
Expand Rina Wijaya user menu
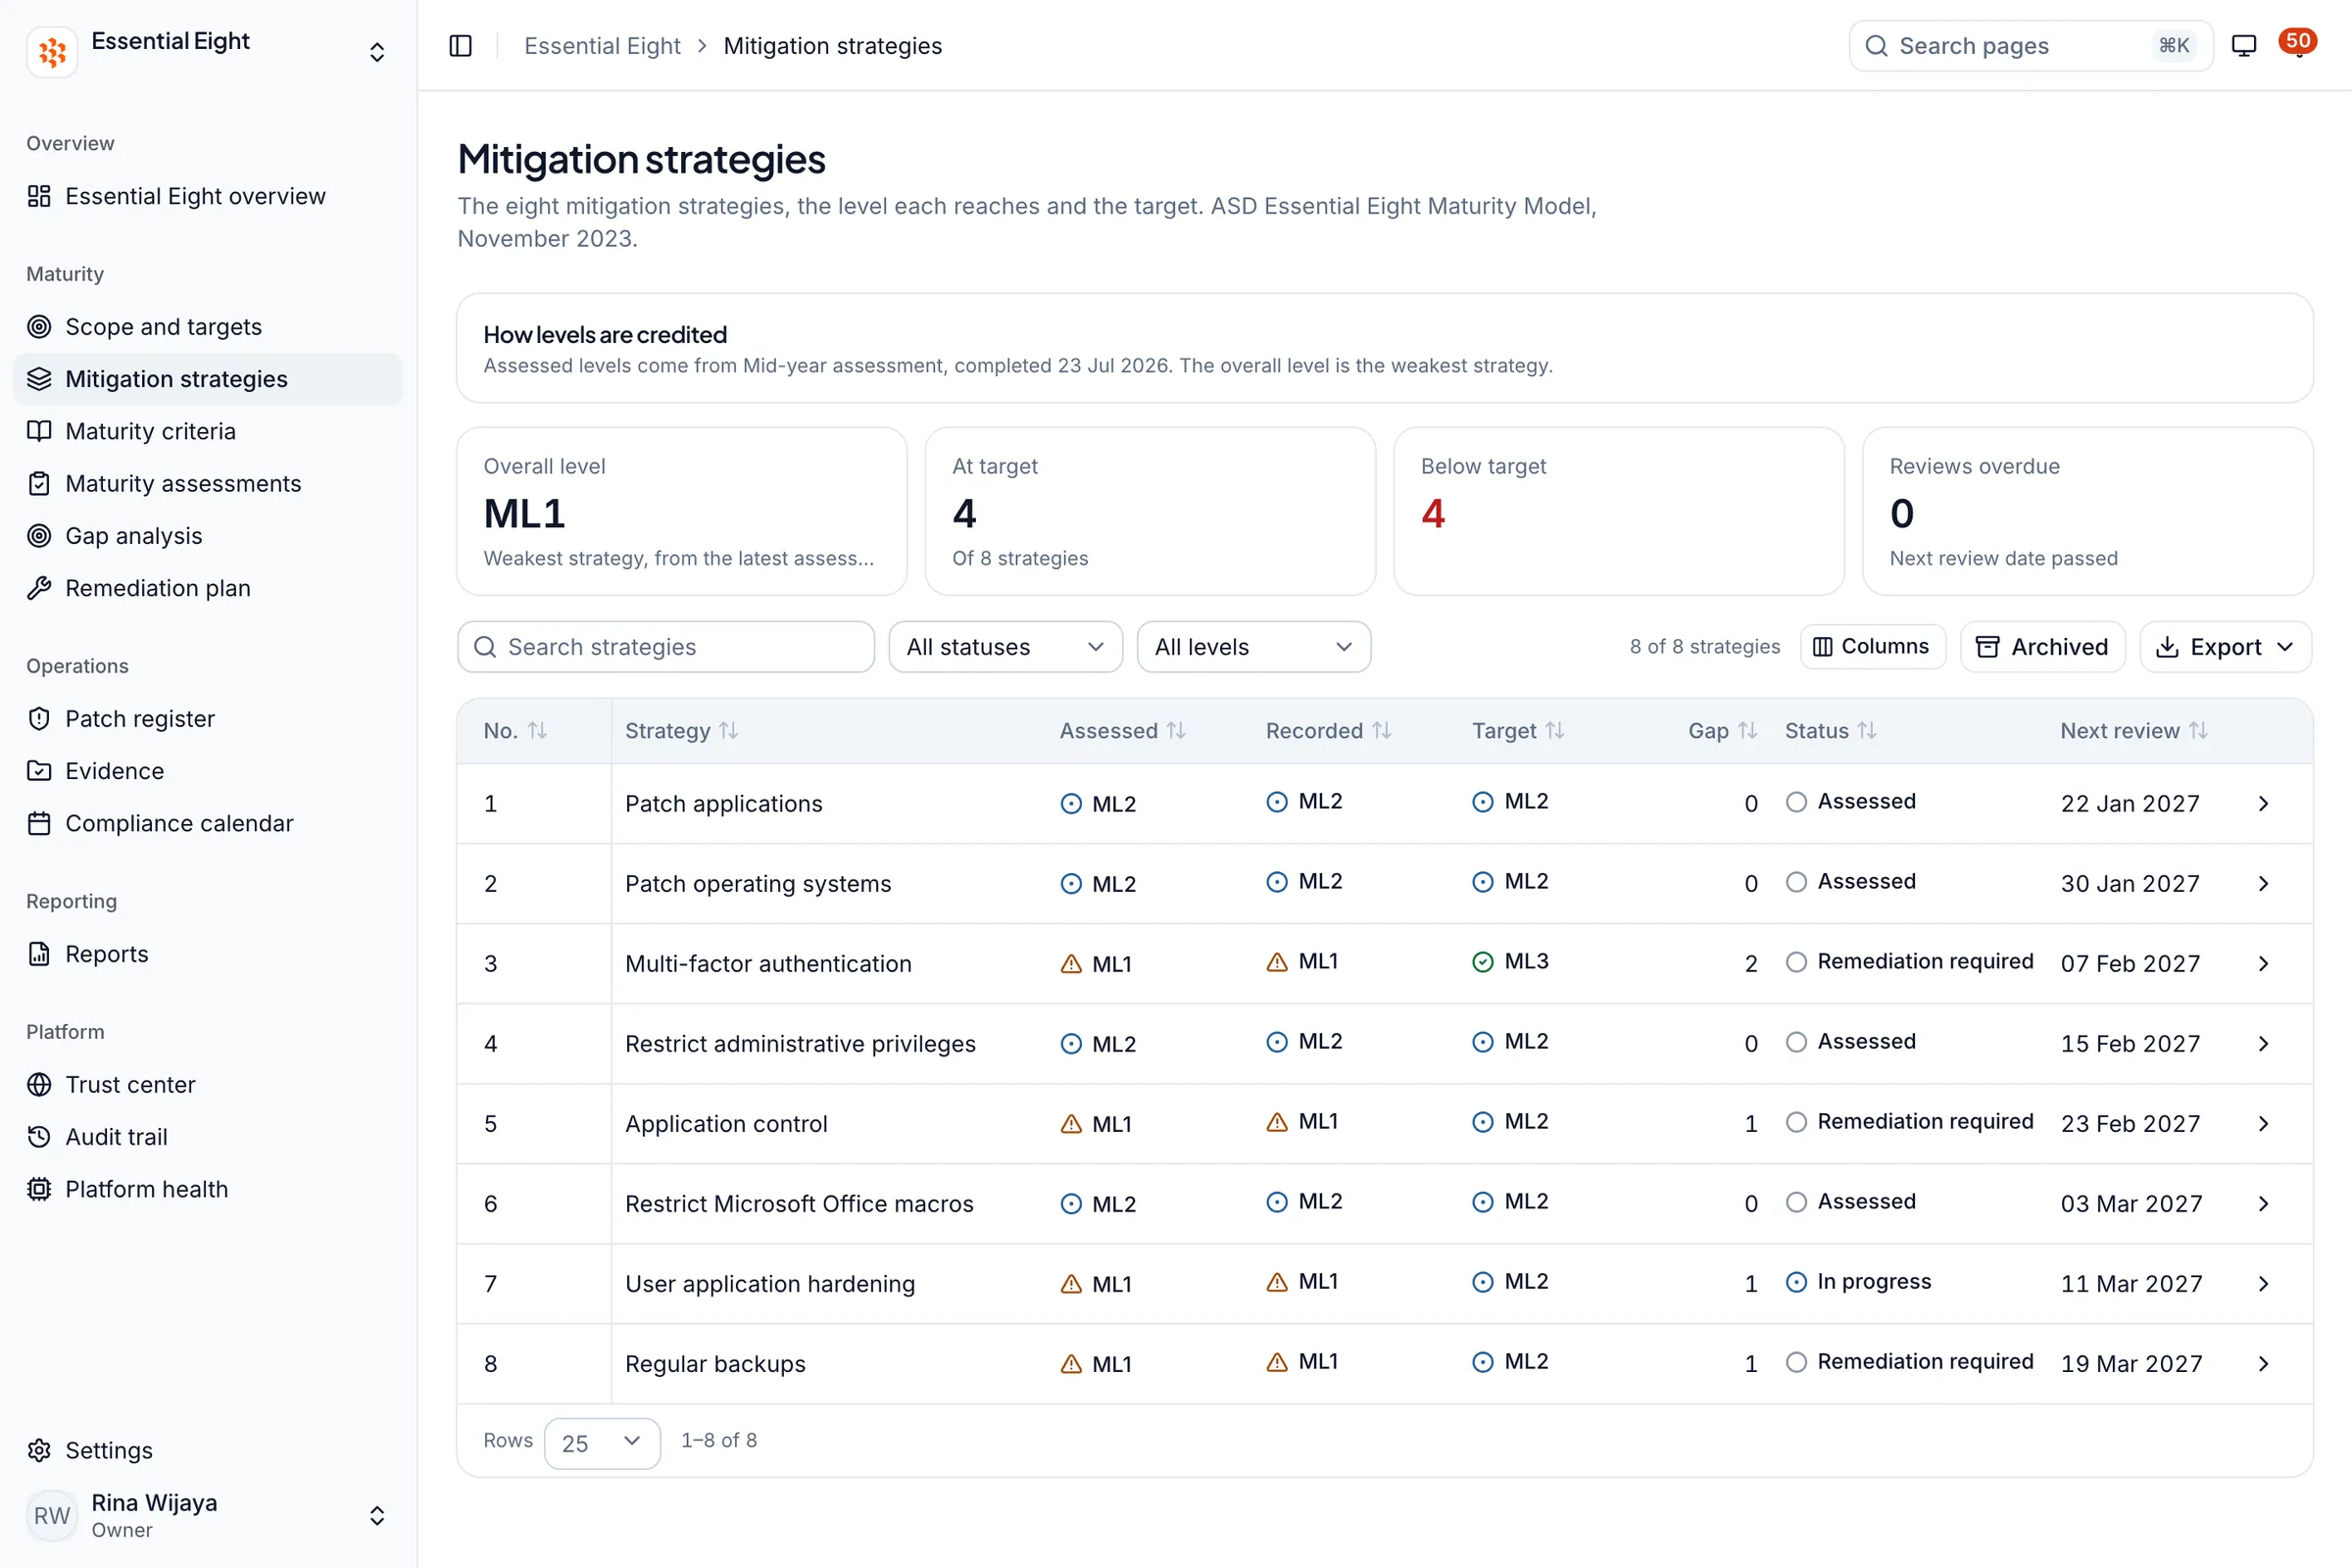pos(377,1515)
